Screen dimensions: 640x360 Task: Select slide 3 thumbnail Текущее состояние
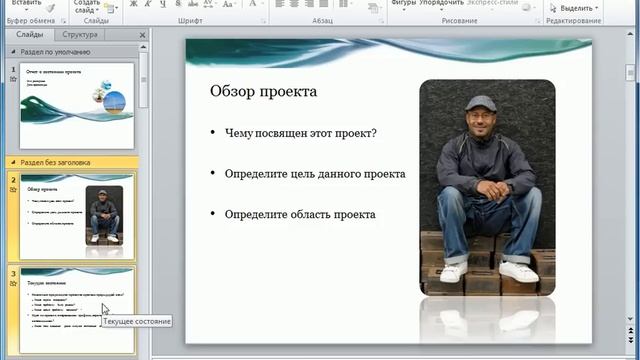[x=77, y=310]
